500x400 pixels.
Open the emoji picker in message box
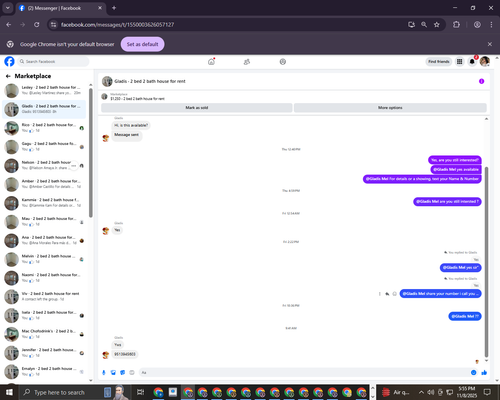click(x=473, y=372)
